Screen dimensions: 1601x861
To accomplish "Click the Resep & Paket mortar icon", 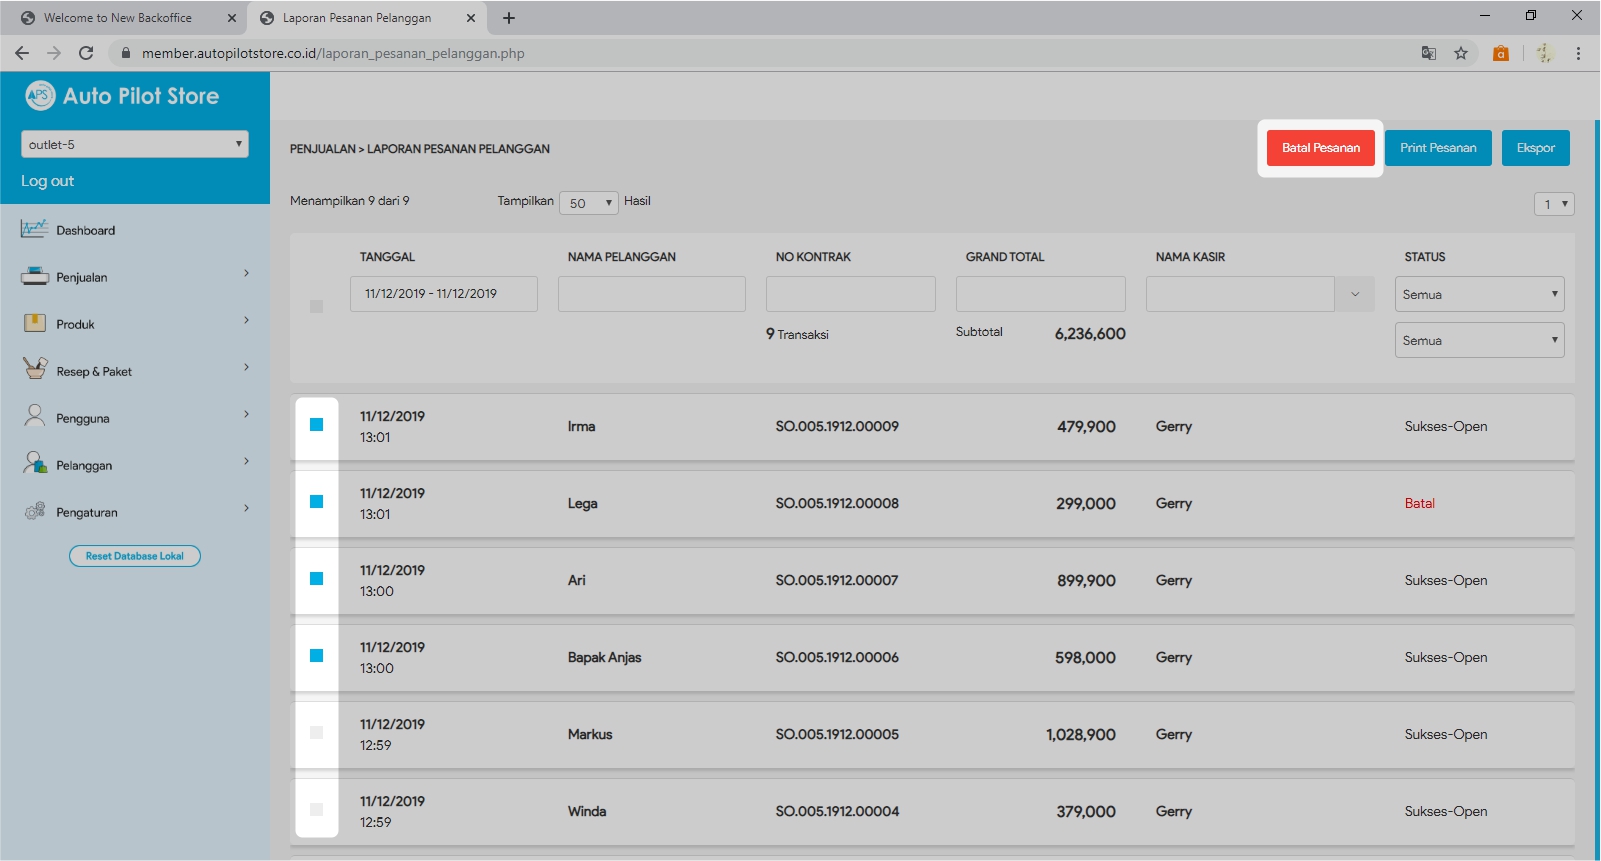I will pos(35,369).
